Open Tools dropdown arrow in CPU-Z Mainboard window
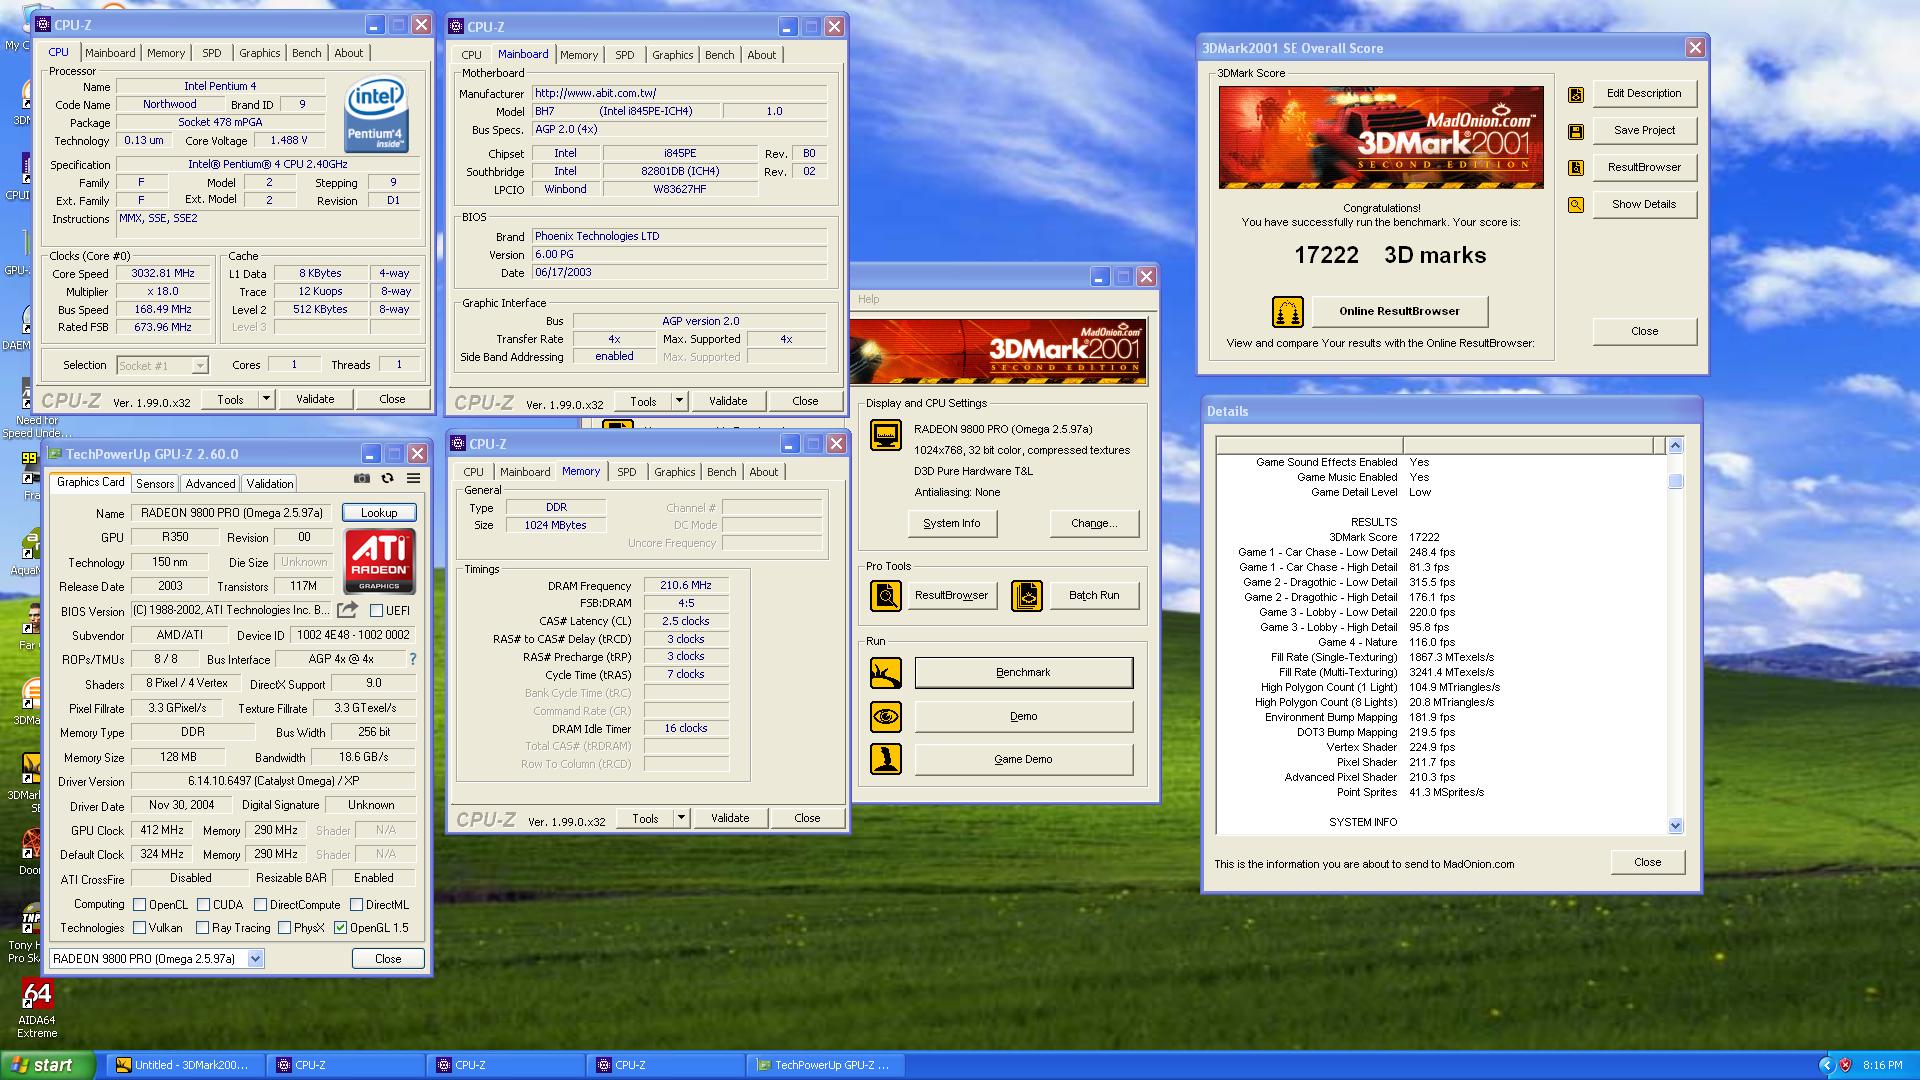 pos(679,401)
